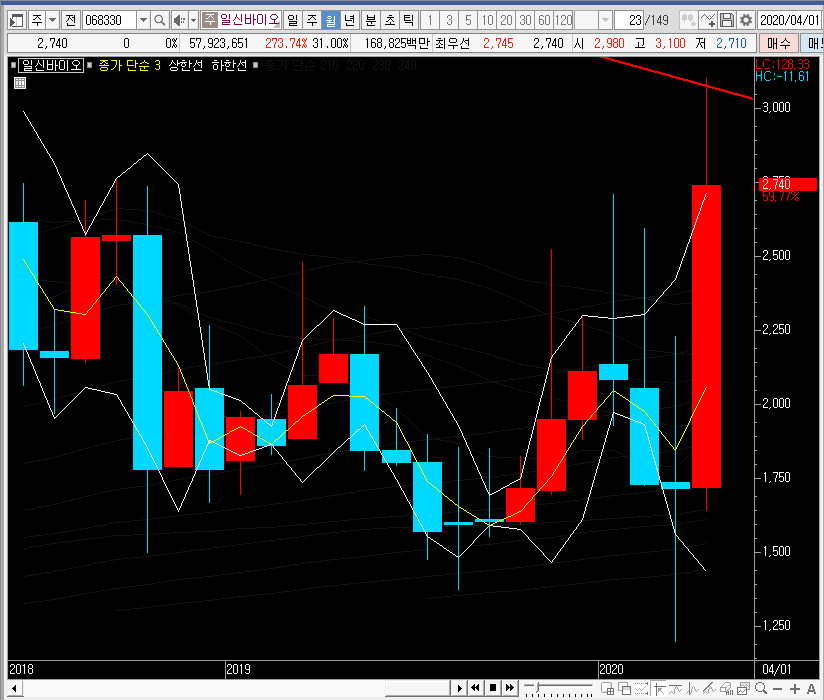The height and width of the screenshot is (700, 824).
Task: Click the stop button in chart playback
Action: point(493,688)
